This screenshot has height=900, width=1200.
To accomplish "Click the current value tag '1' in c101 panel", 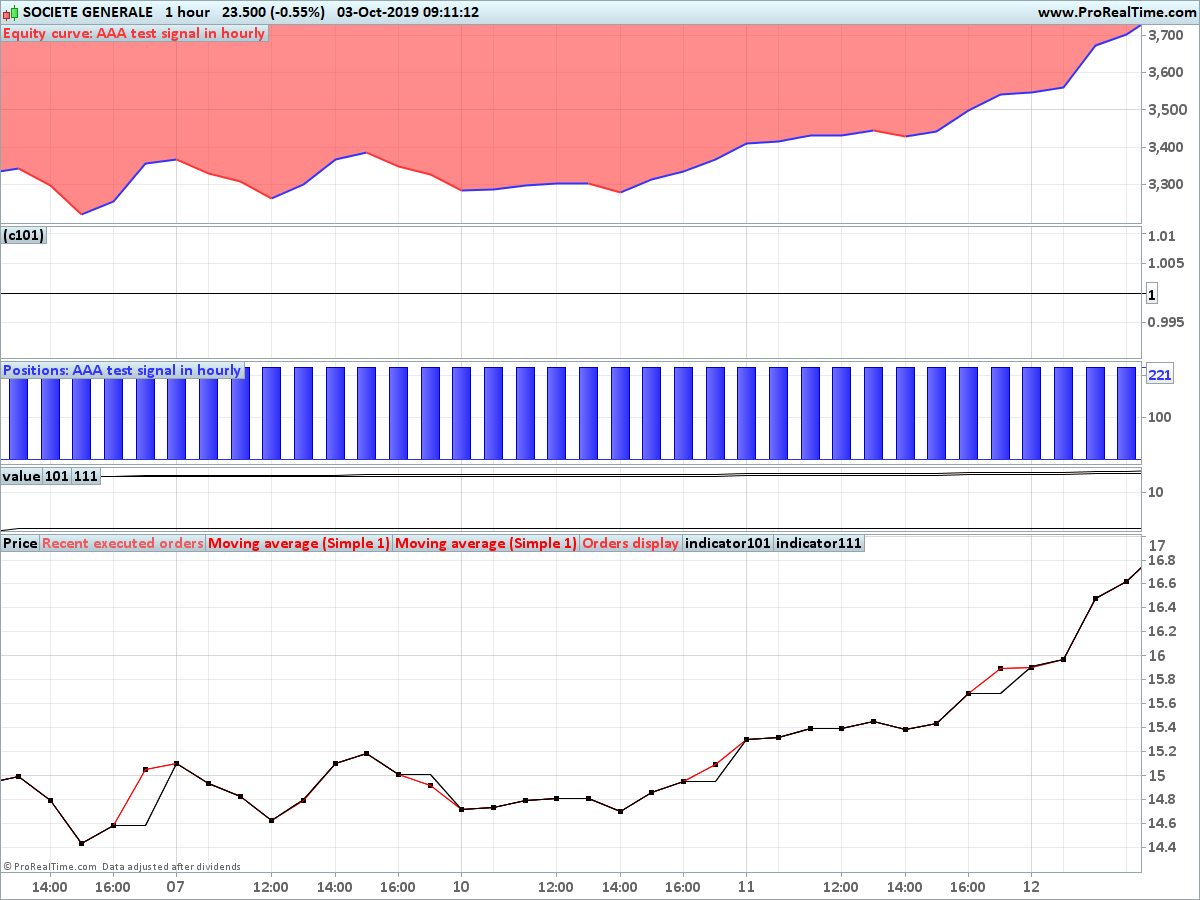I will [1151, 294].
